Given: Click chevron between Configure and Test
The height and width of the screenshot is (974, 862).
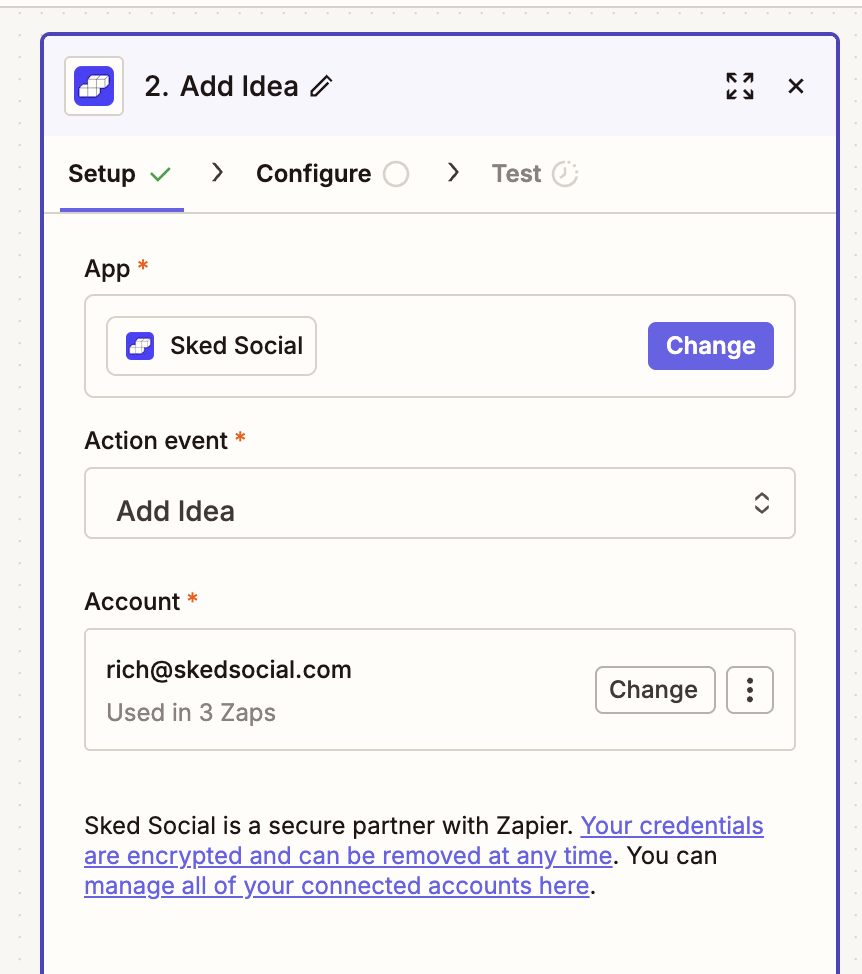Looking at the screenshot, I should coord(453,173).
